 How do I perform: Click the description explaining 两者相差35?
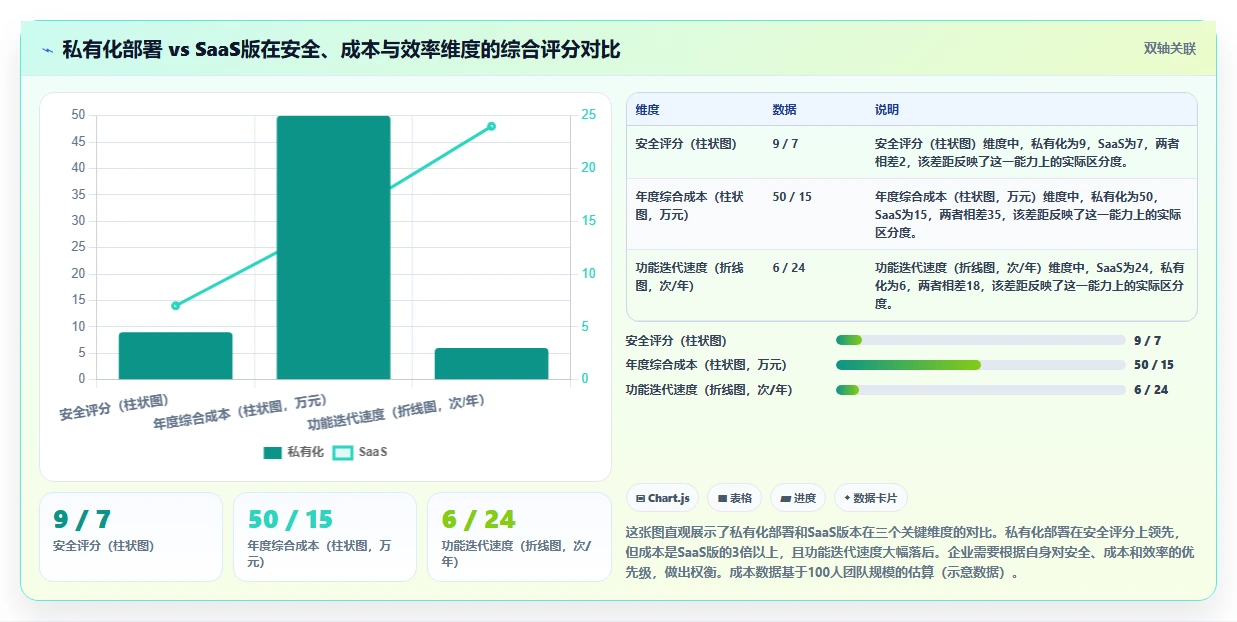1029,214
